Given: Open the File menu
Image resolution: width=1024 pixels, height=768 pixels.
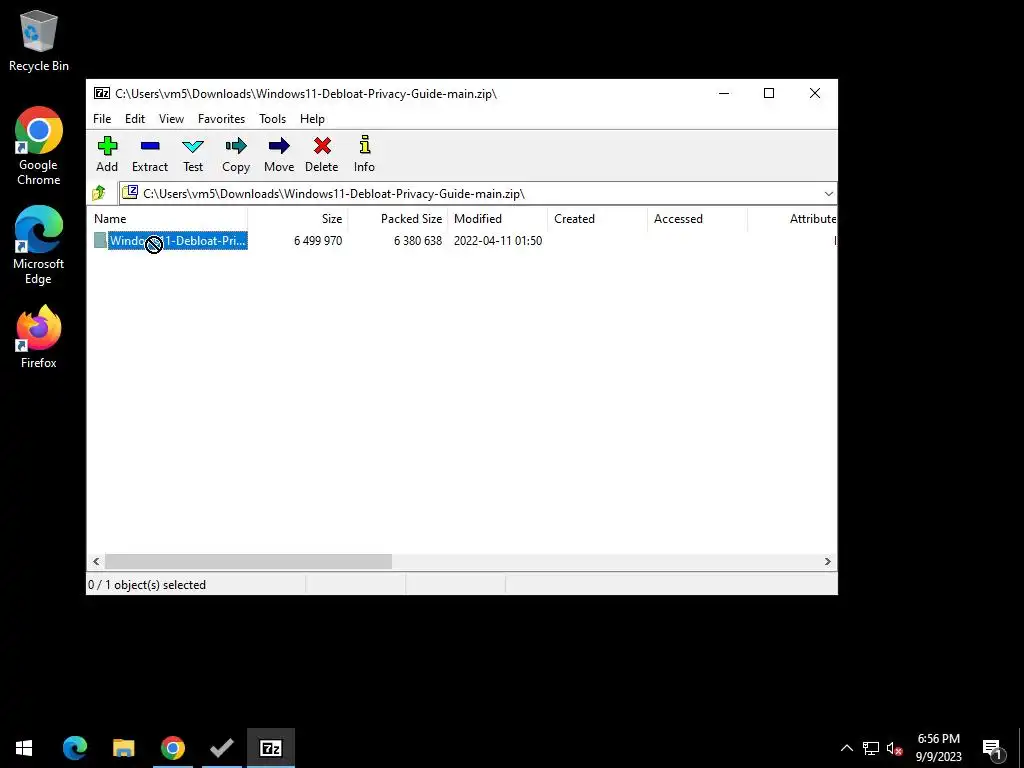Looking at the screenshot, I should (x=102, y=119).
